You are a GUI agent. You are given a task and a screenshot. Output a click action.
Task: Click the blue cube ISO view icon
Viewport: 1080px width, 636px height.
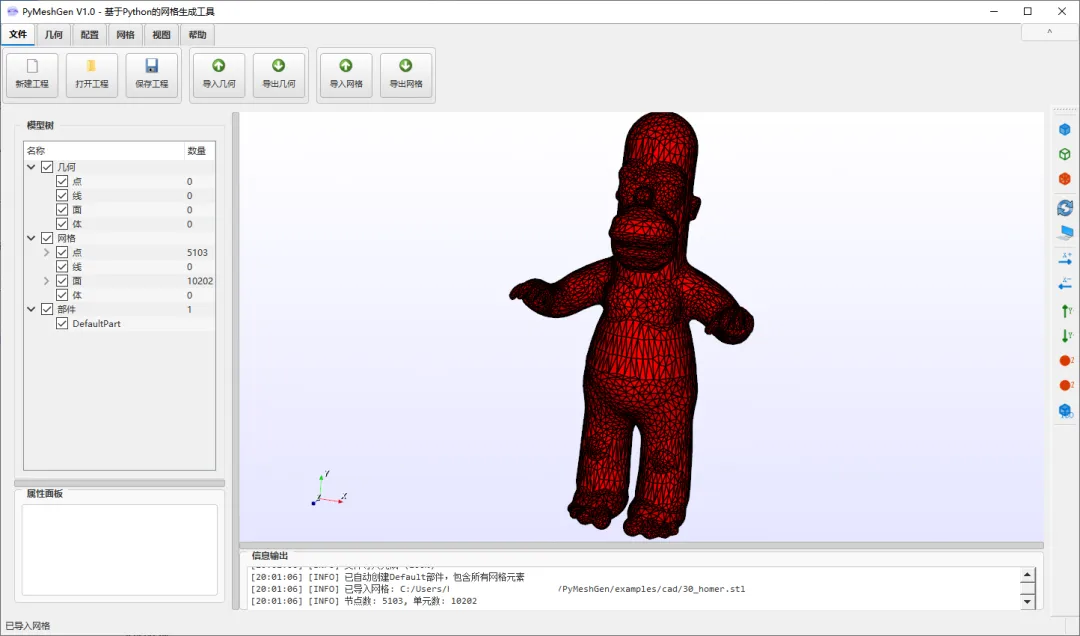tap(1066, 411)
